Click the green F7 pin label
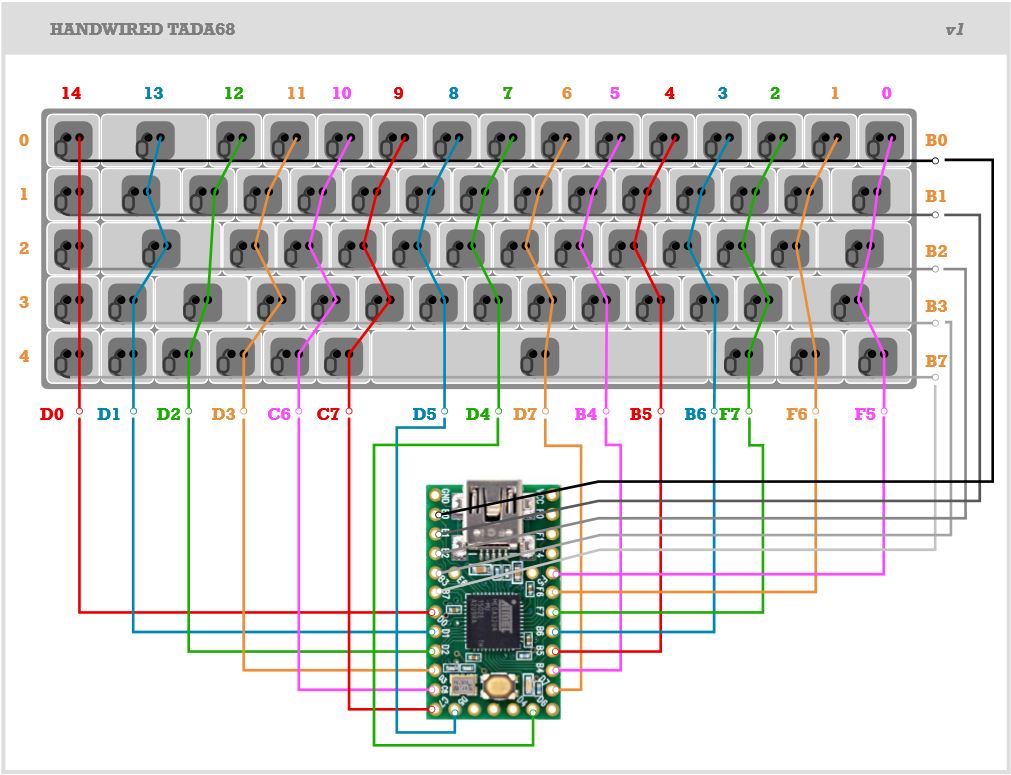This screenshot has height=775, width=1011. [730, 413]
